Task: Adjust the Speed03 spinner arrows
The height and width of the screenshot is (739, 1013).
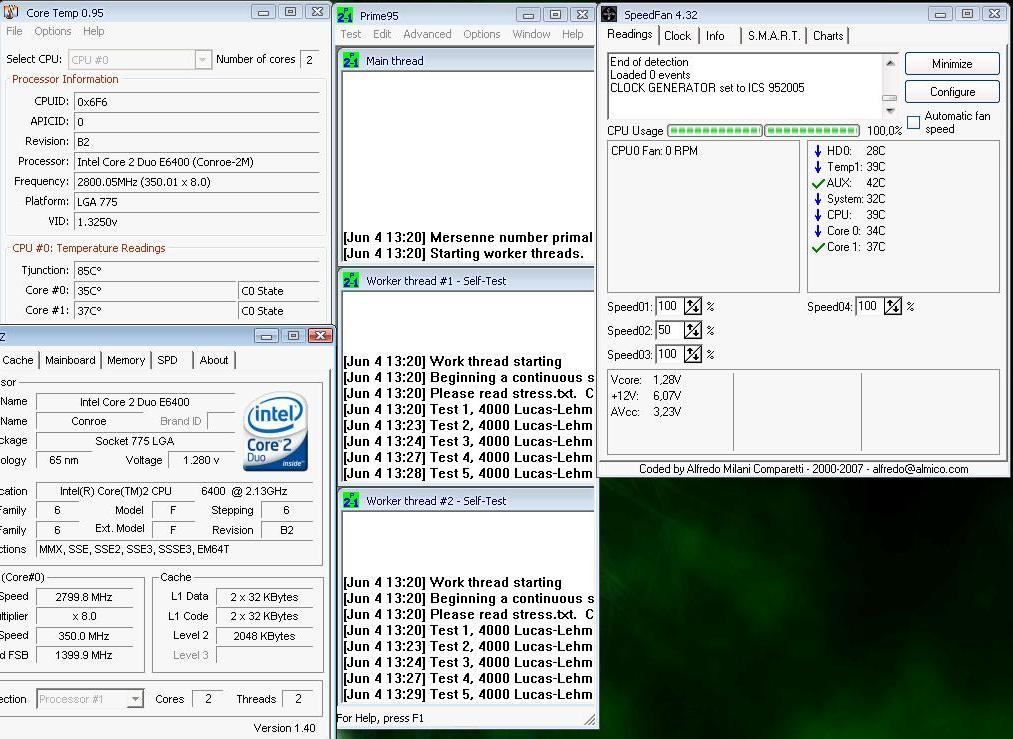Action: click(693, 354)
